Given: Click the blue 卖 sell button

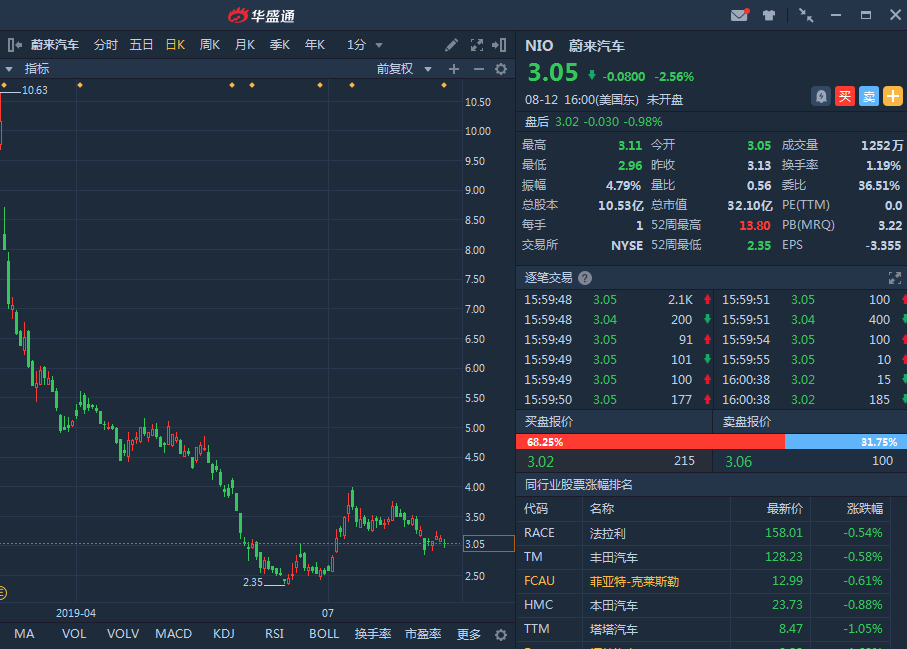Looking at the screenshot, I should click(869, 96).
